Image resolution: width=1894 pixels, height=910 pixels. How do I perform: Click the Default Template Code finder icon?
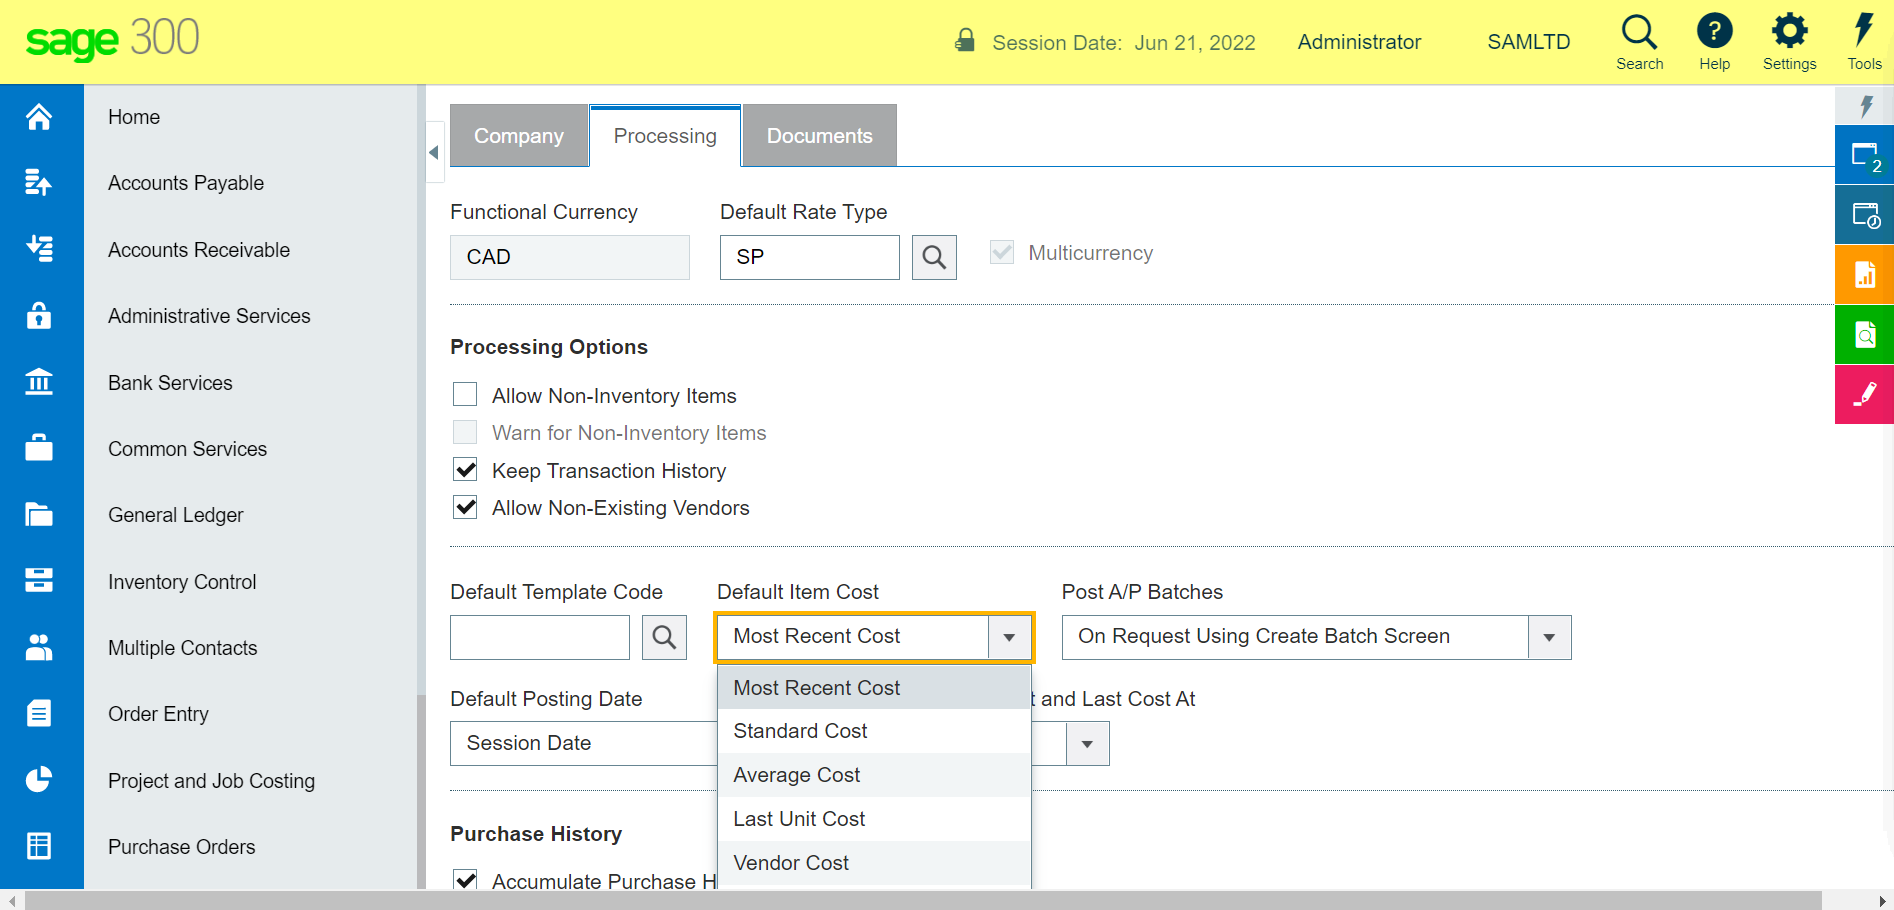(664, 637)
